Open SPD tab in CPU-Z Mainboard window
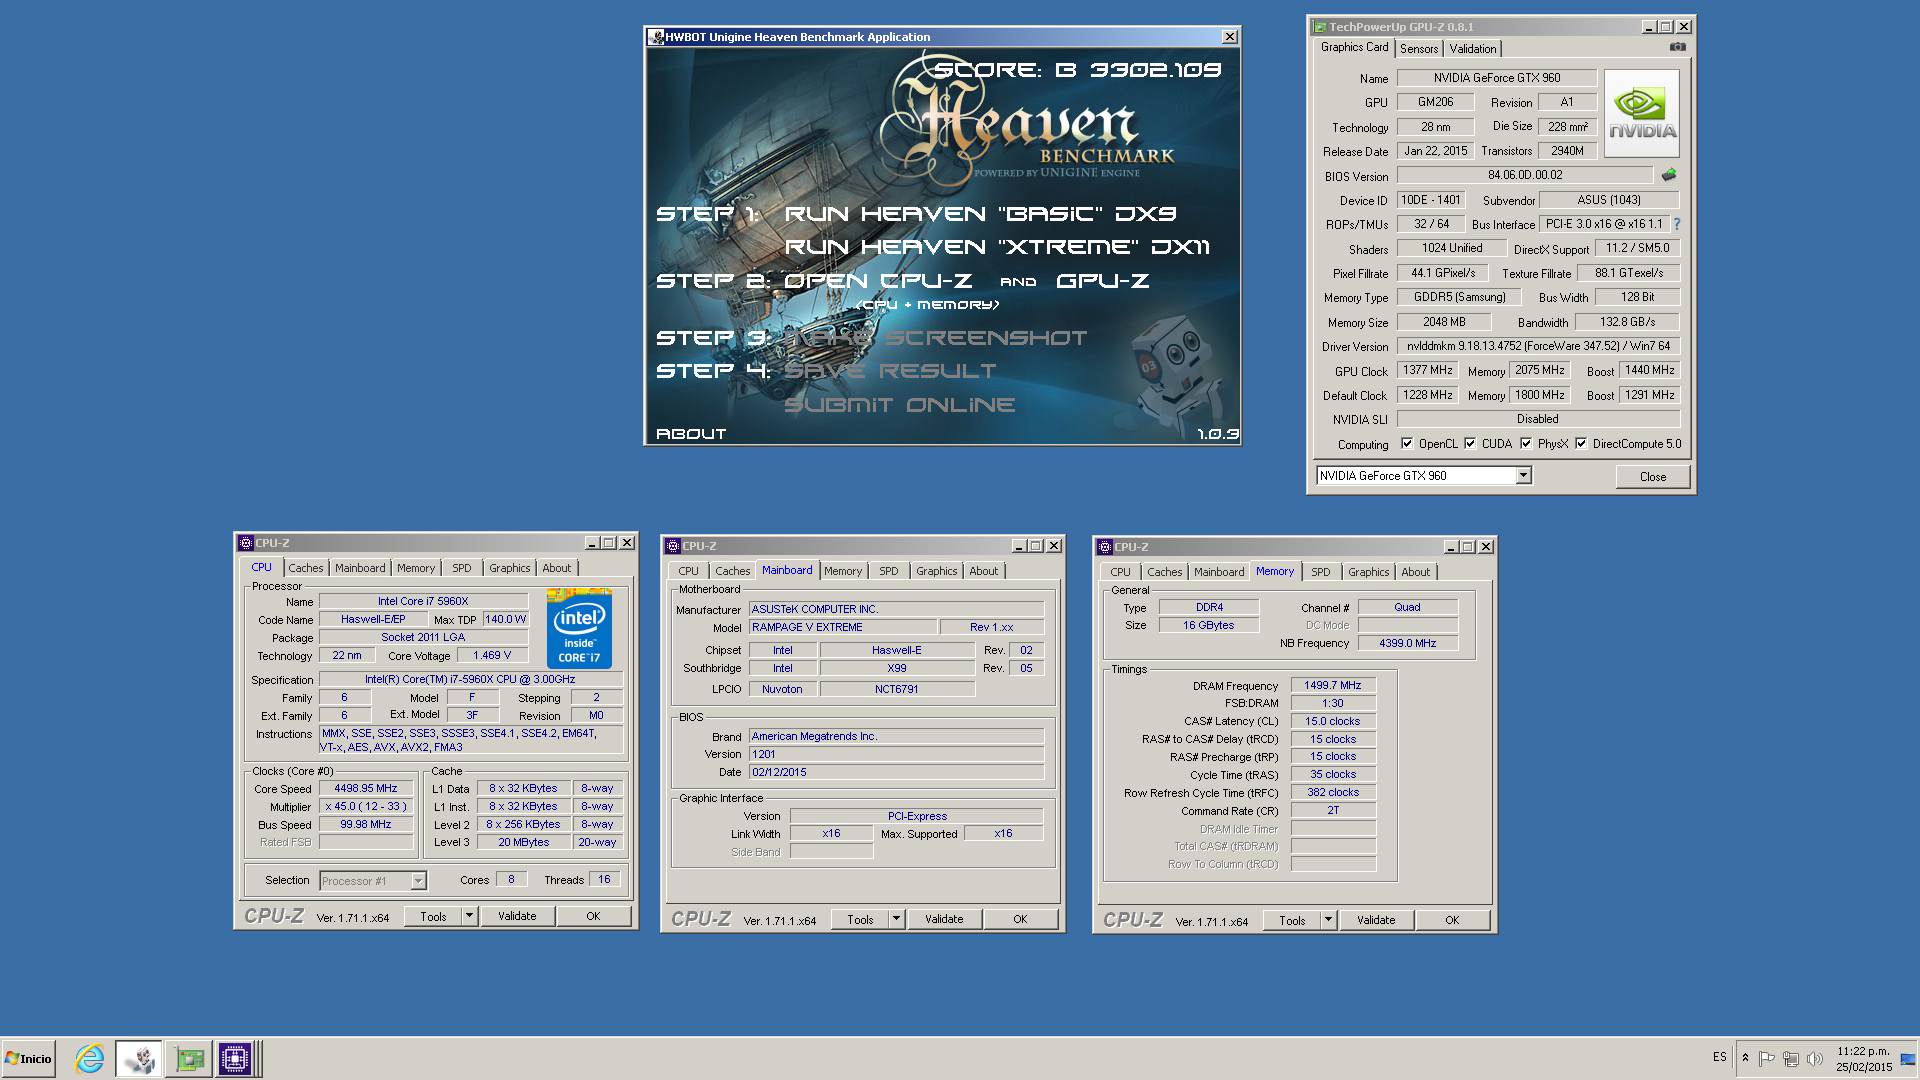This screenshot has width=1920, height=1080. 888,571
